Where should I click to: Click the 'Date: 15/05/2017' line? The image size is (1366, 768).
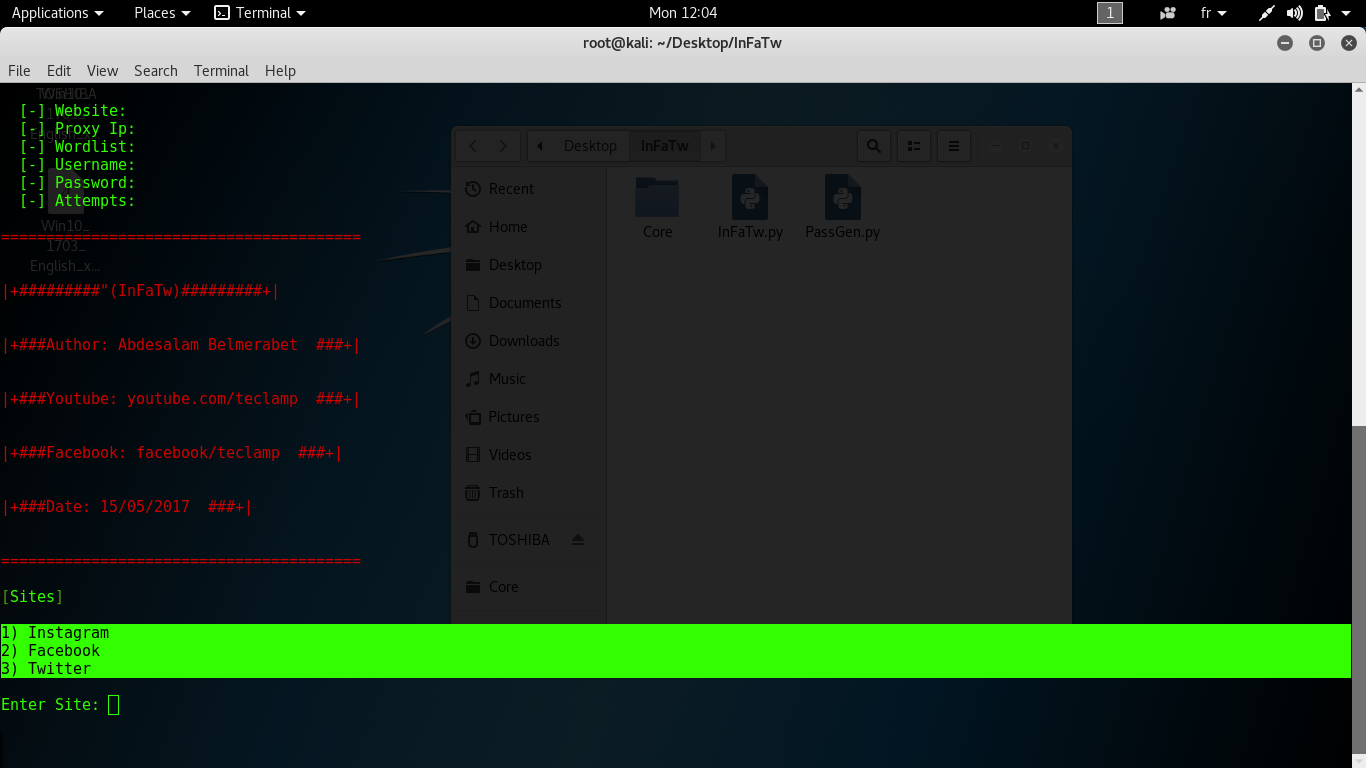(x=127, y=507)
